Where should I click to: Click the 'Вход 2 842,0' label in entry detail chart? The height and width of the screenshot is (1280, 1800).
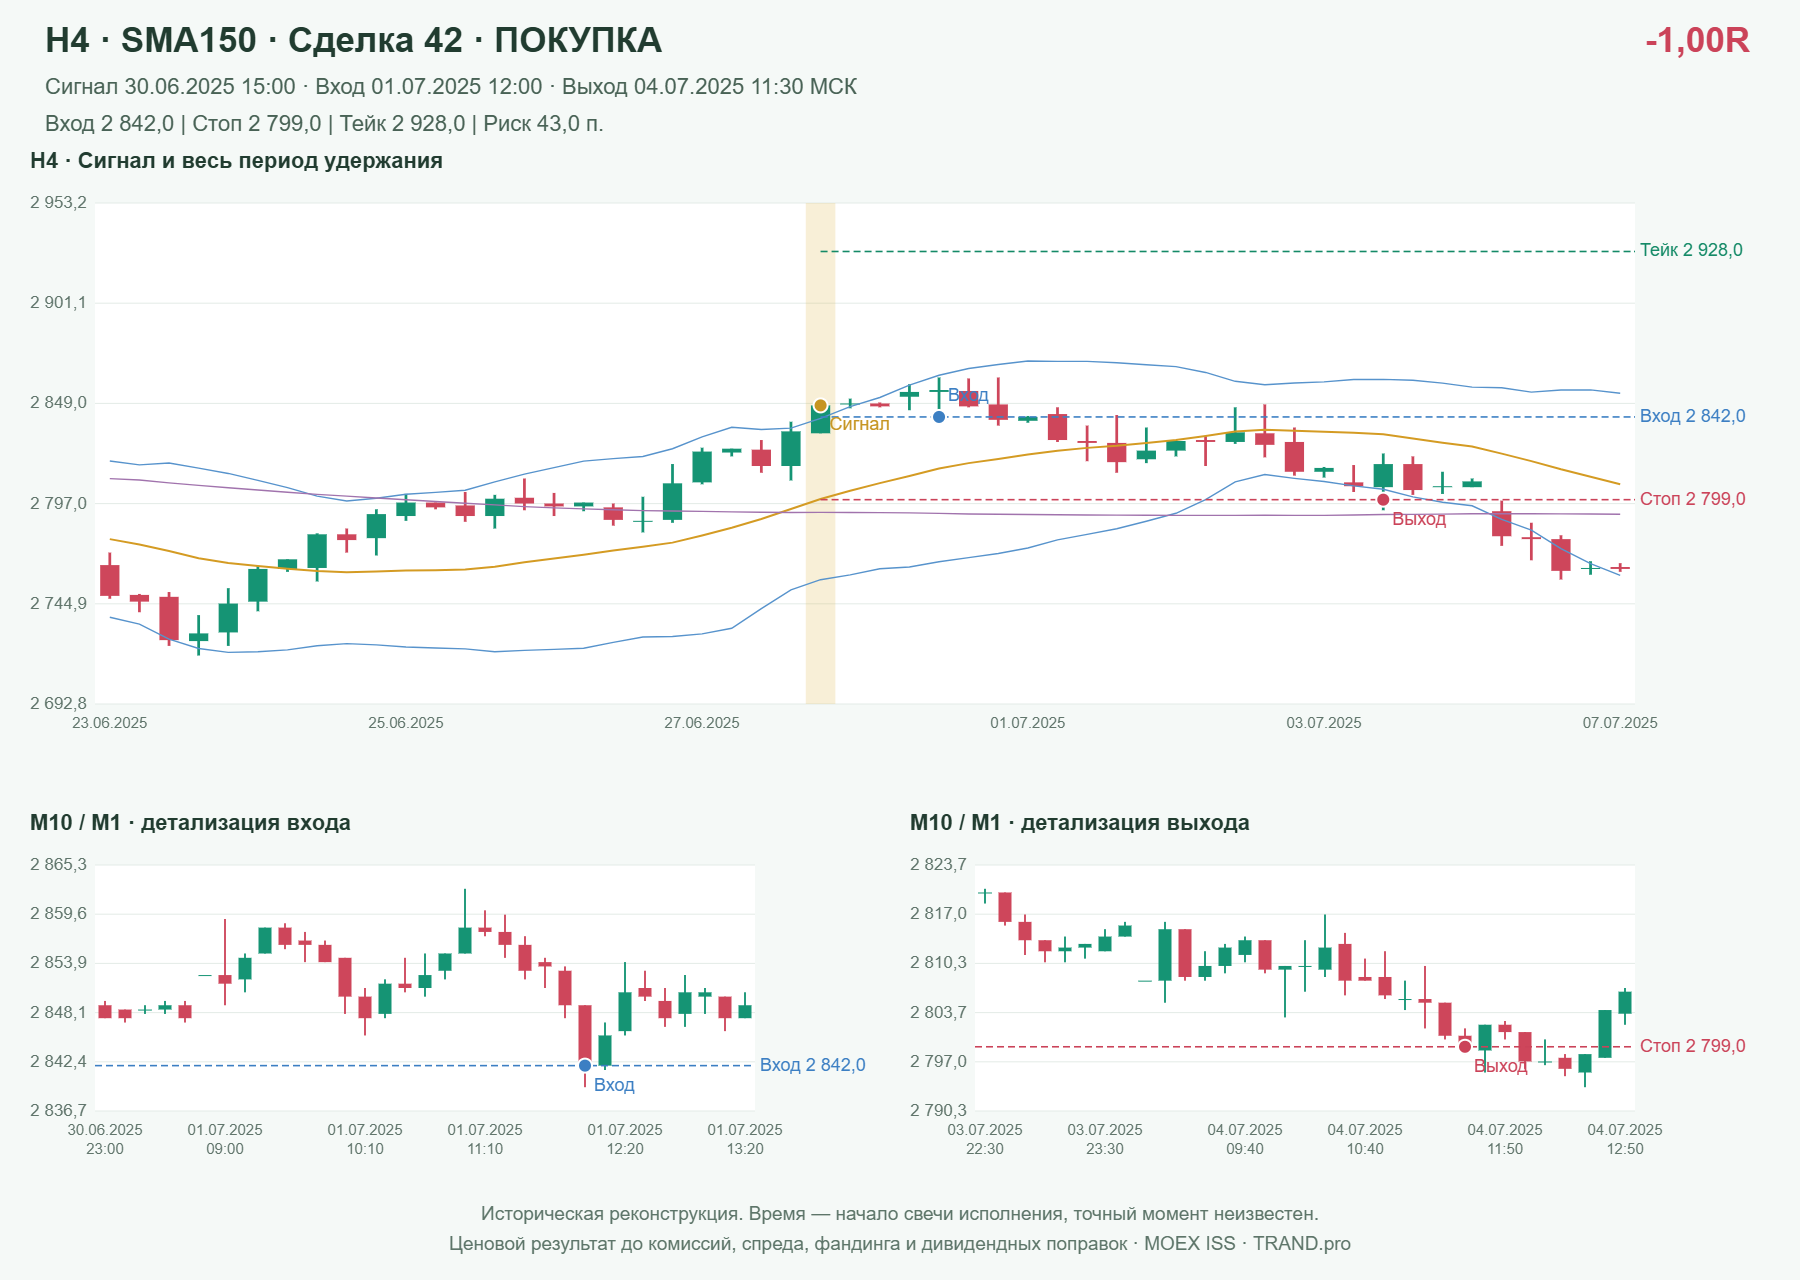(812, 1065)
